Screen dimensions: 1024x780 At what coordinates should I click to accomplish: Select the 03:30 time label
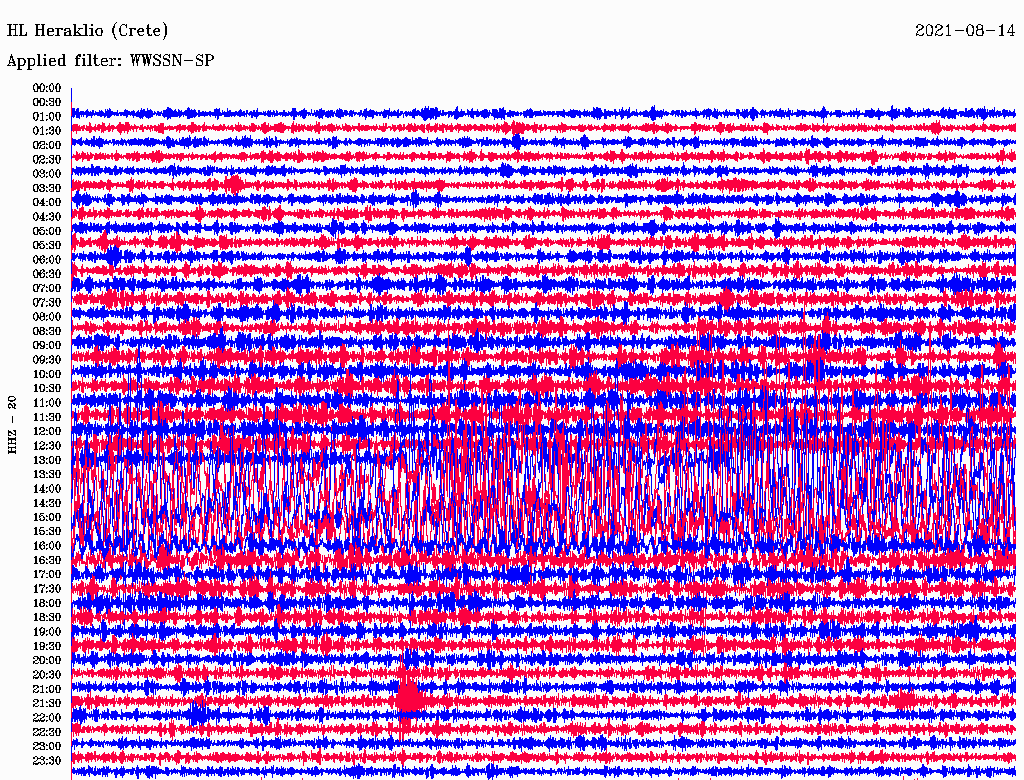point(47,188)
